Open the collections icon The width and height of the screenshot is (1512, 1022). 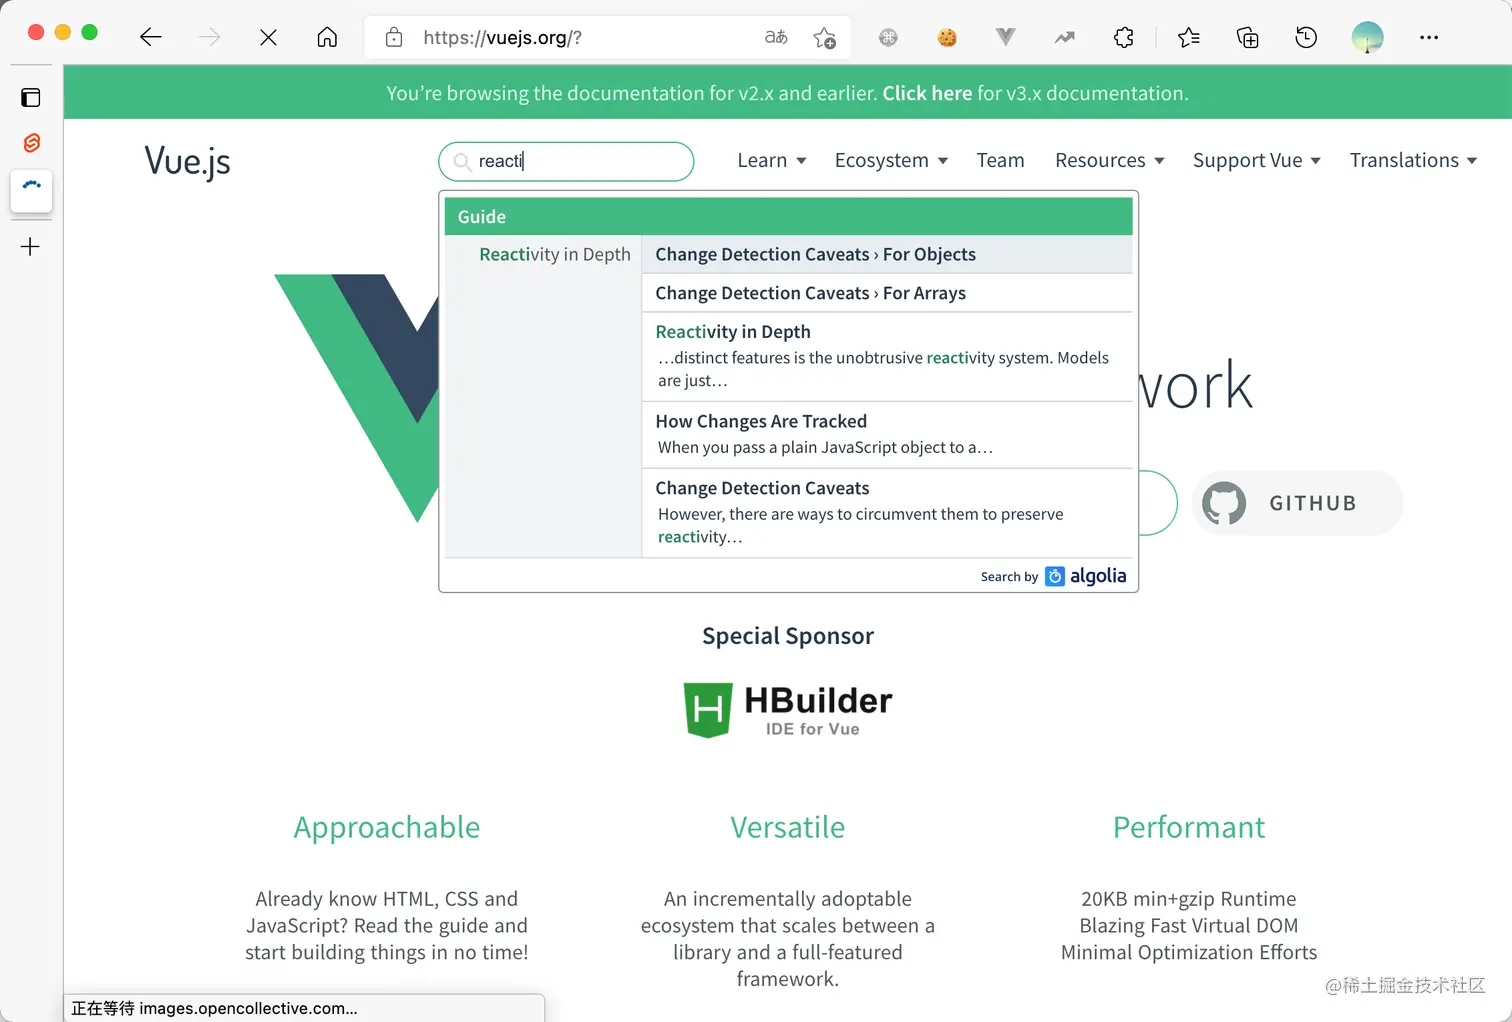[x=1247, y=38]
